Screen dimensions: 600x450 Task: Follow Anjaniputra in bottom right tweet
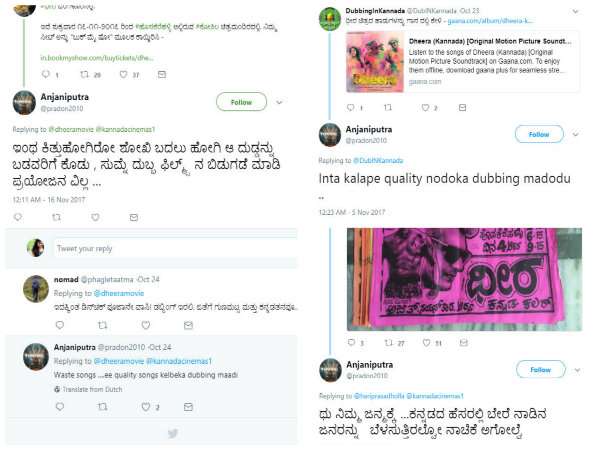[540, 369]
